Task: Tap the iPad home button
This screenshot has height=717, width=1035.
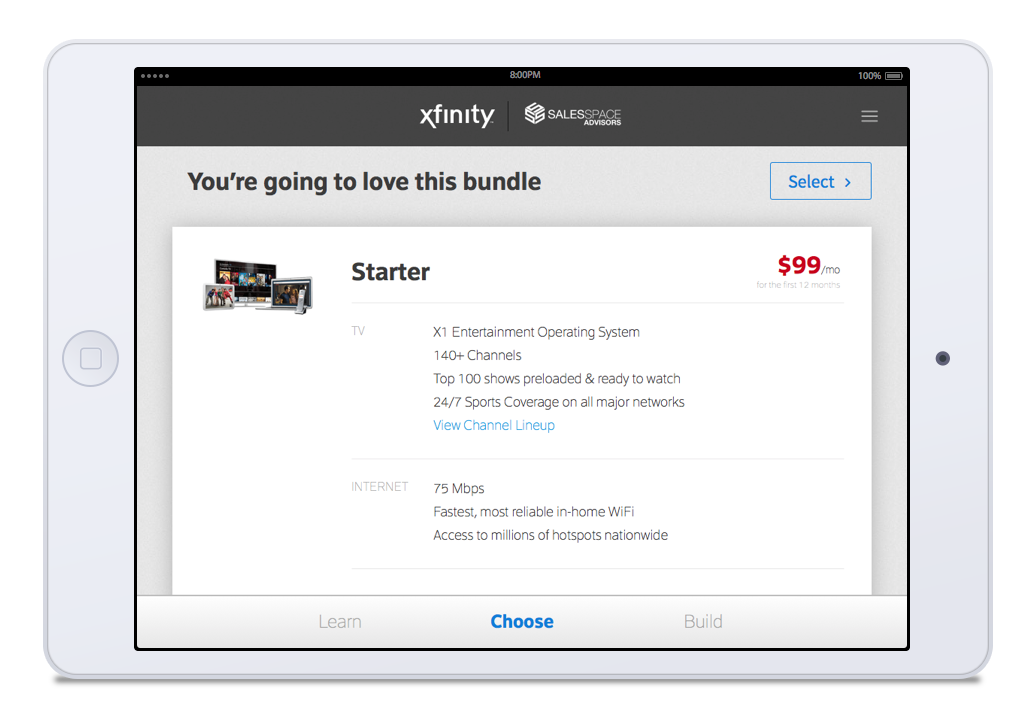Action: (90, 358)
